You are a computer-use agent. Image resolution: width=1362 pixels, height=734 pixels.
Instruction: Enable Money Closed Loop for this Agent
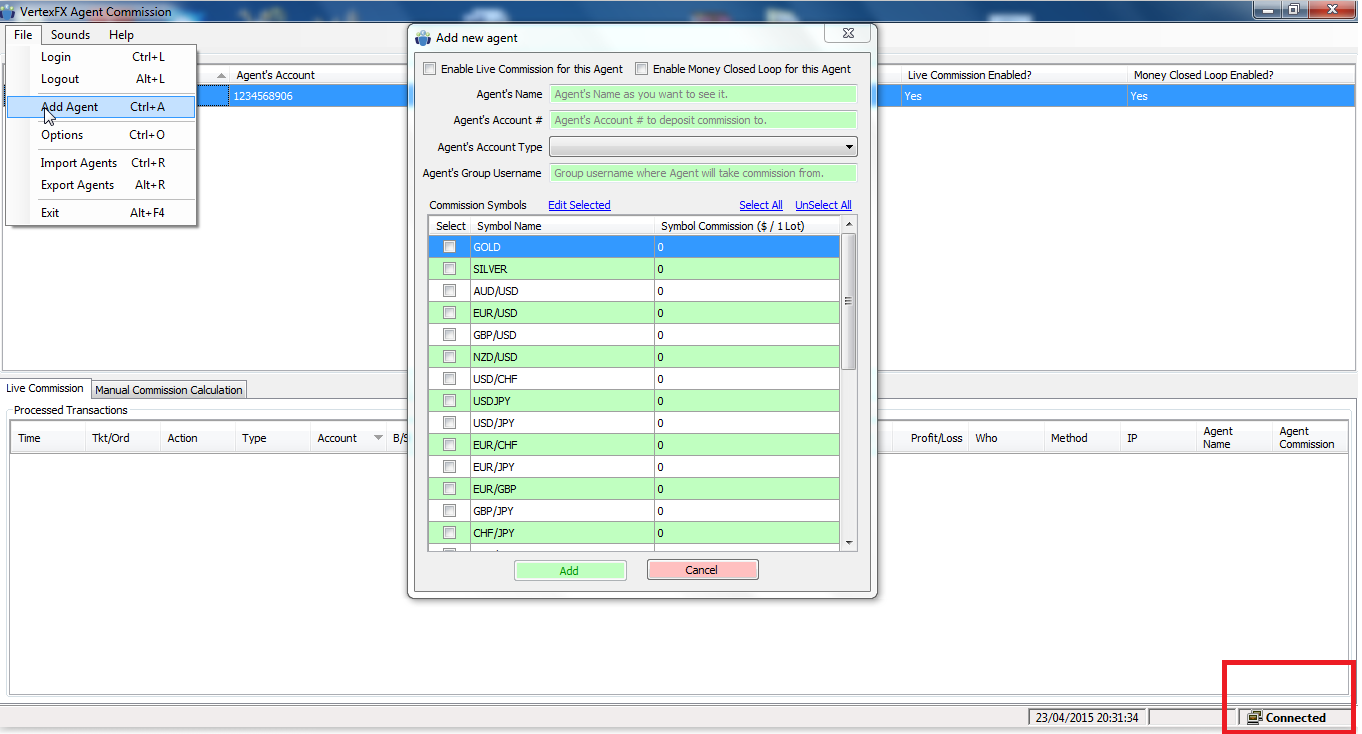pos(642,69)
